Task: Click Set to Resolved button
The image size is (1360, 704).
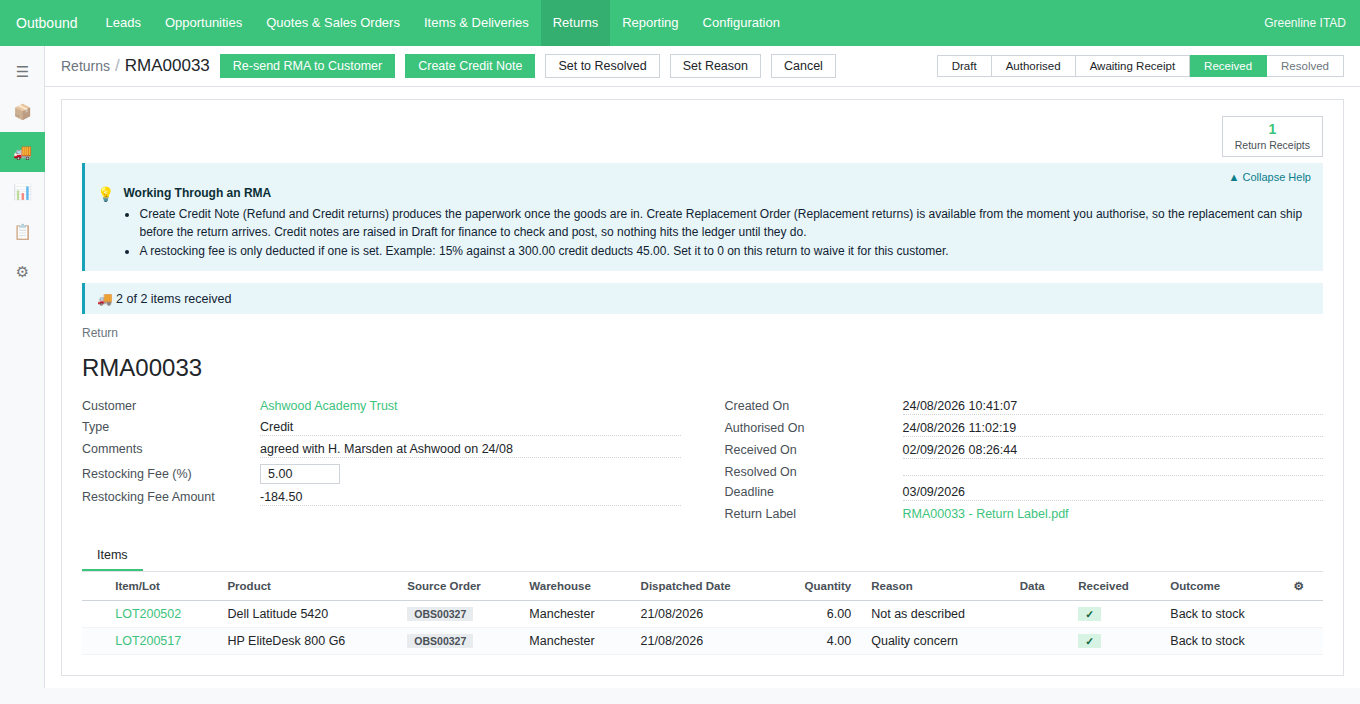Action: [x=602, y=66]
